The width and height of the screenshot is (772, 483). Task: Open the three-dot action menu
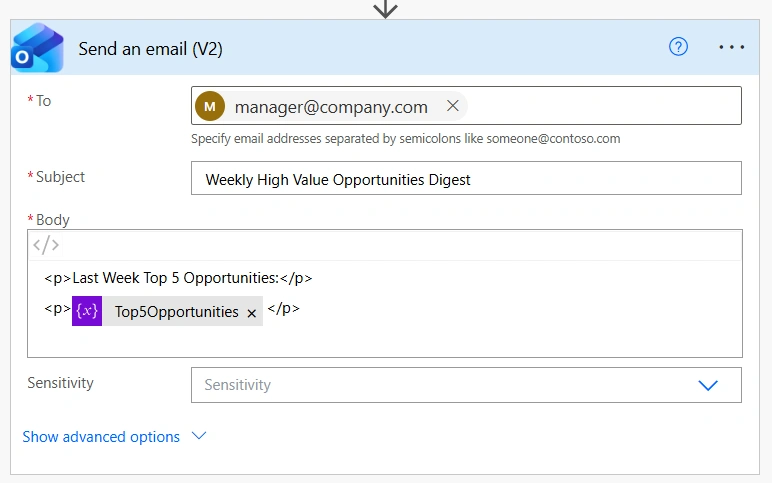731,47
